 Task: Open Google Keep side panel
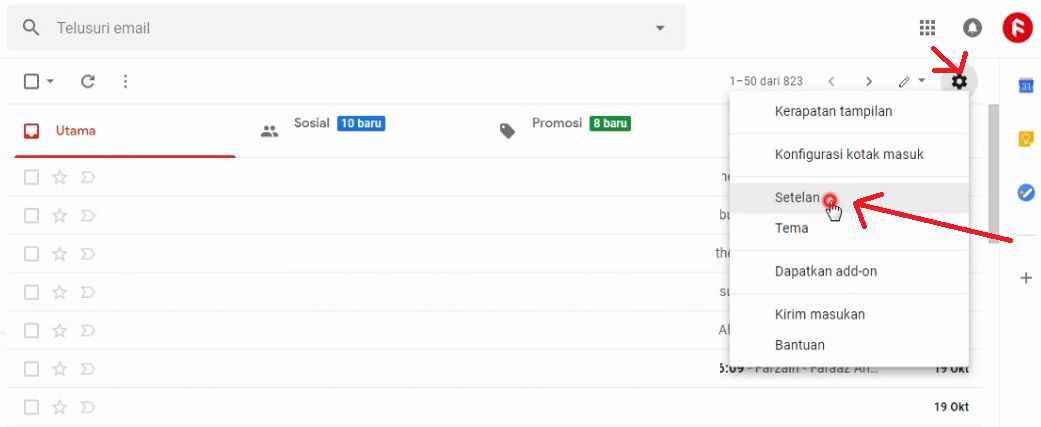pos(1025,139)
